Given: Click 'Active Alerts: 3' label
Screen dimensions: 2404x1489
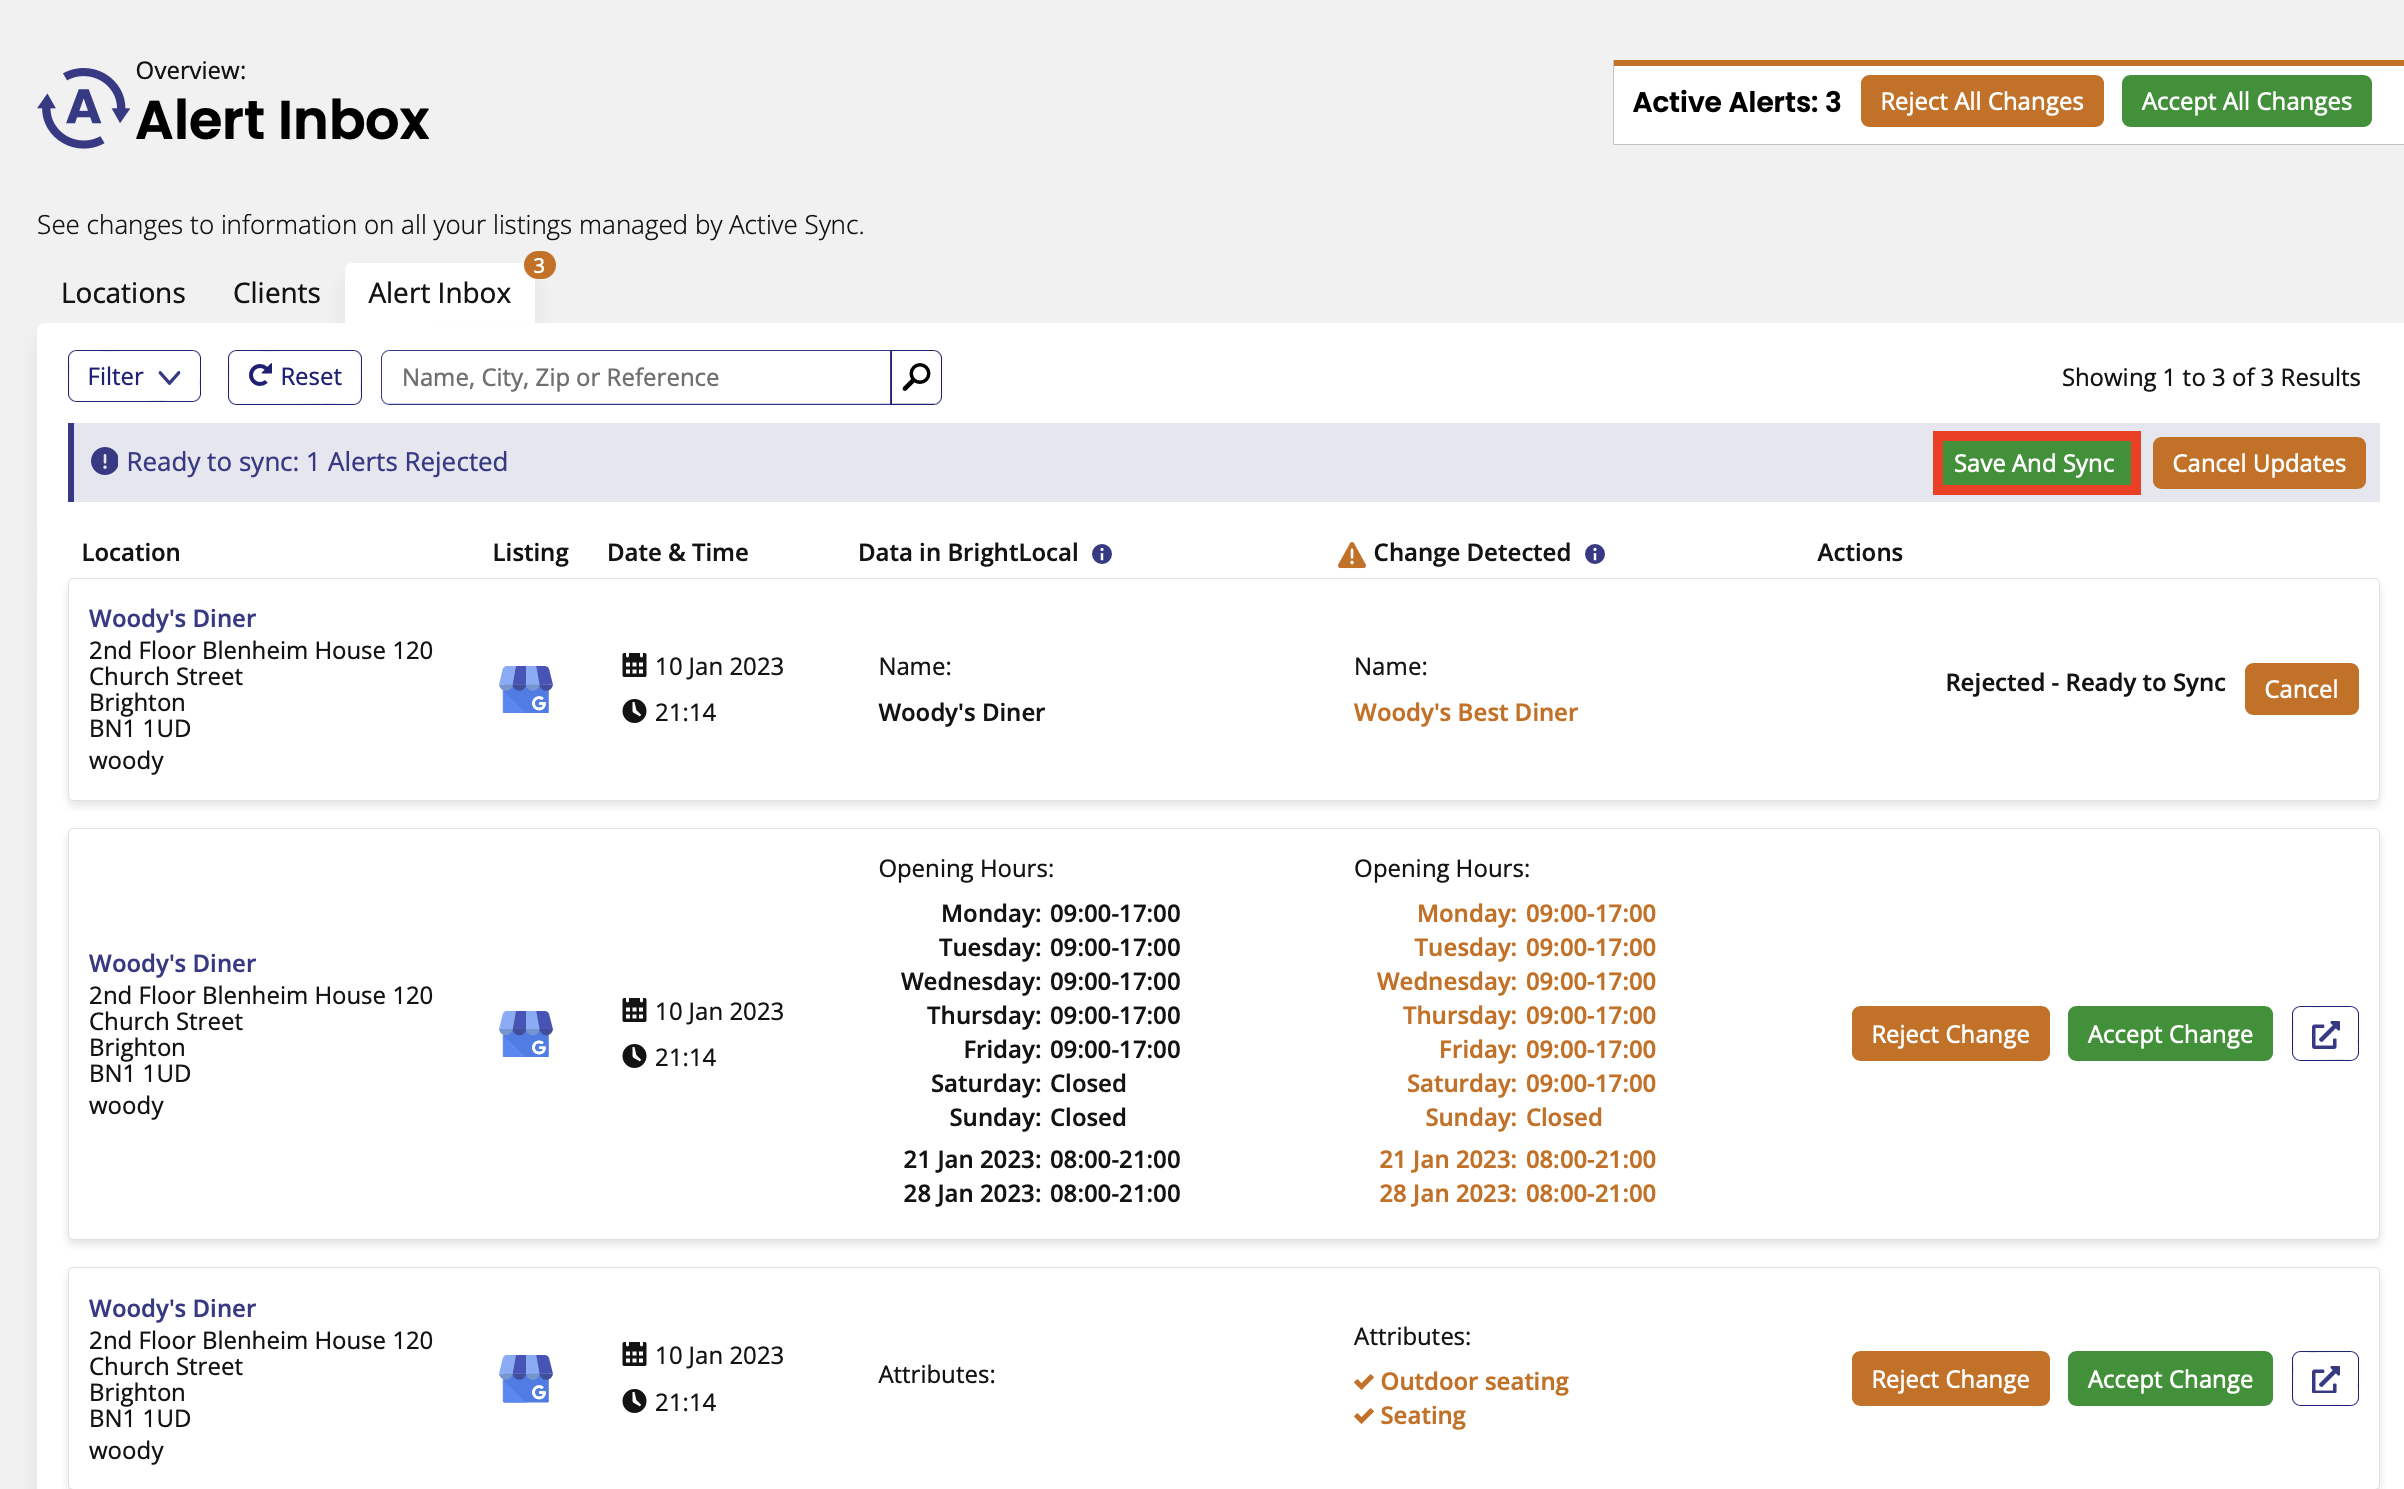Looking at the screenshot, I should click(x=1736, y=102).
